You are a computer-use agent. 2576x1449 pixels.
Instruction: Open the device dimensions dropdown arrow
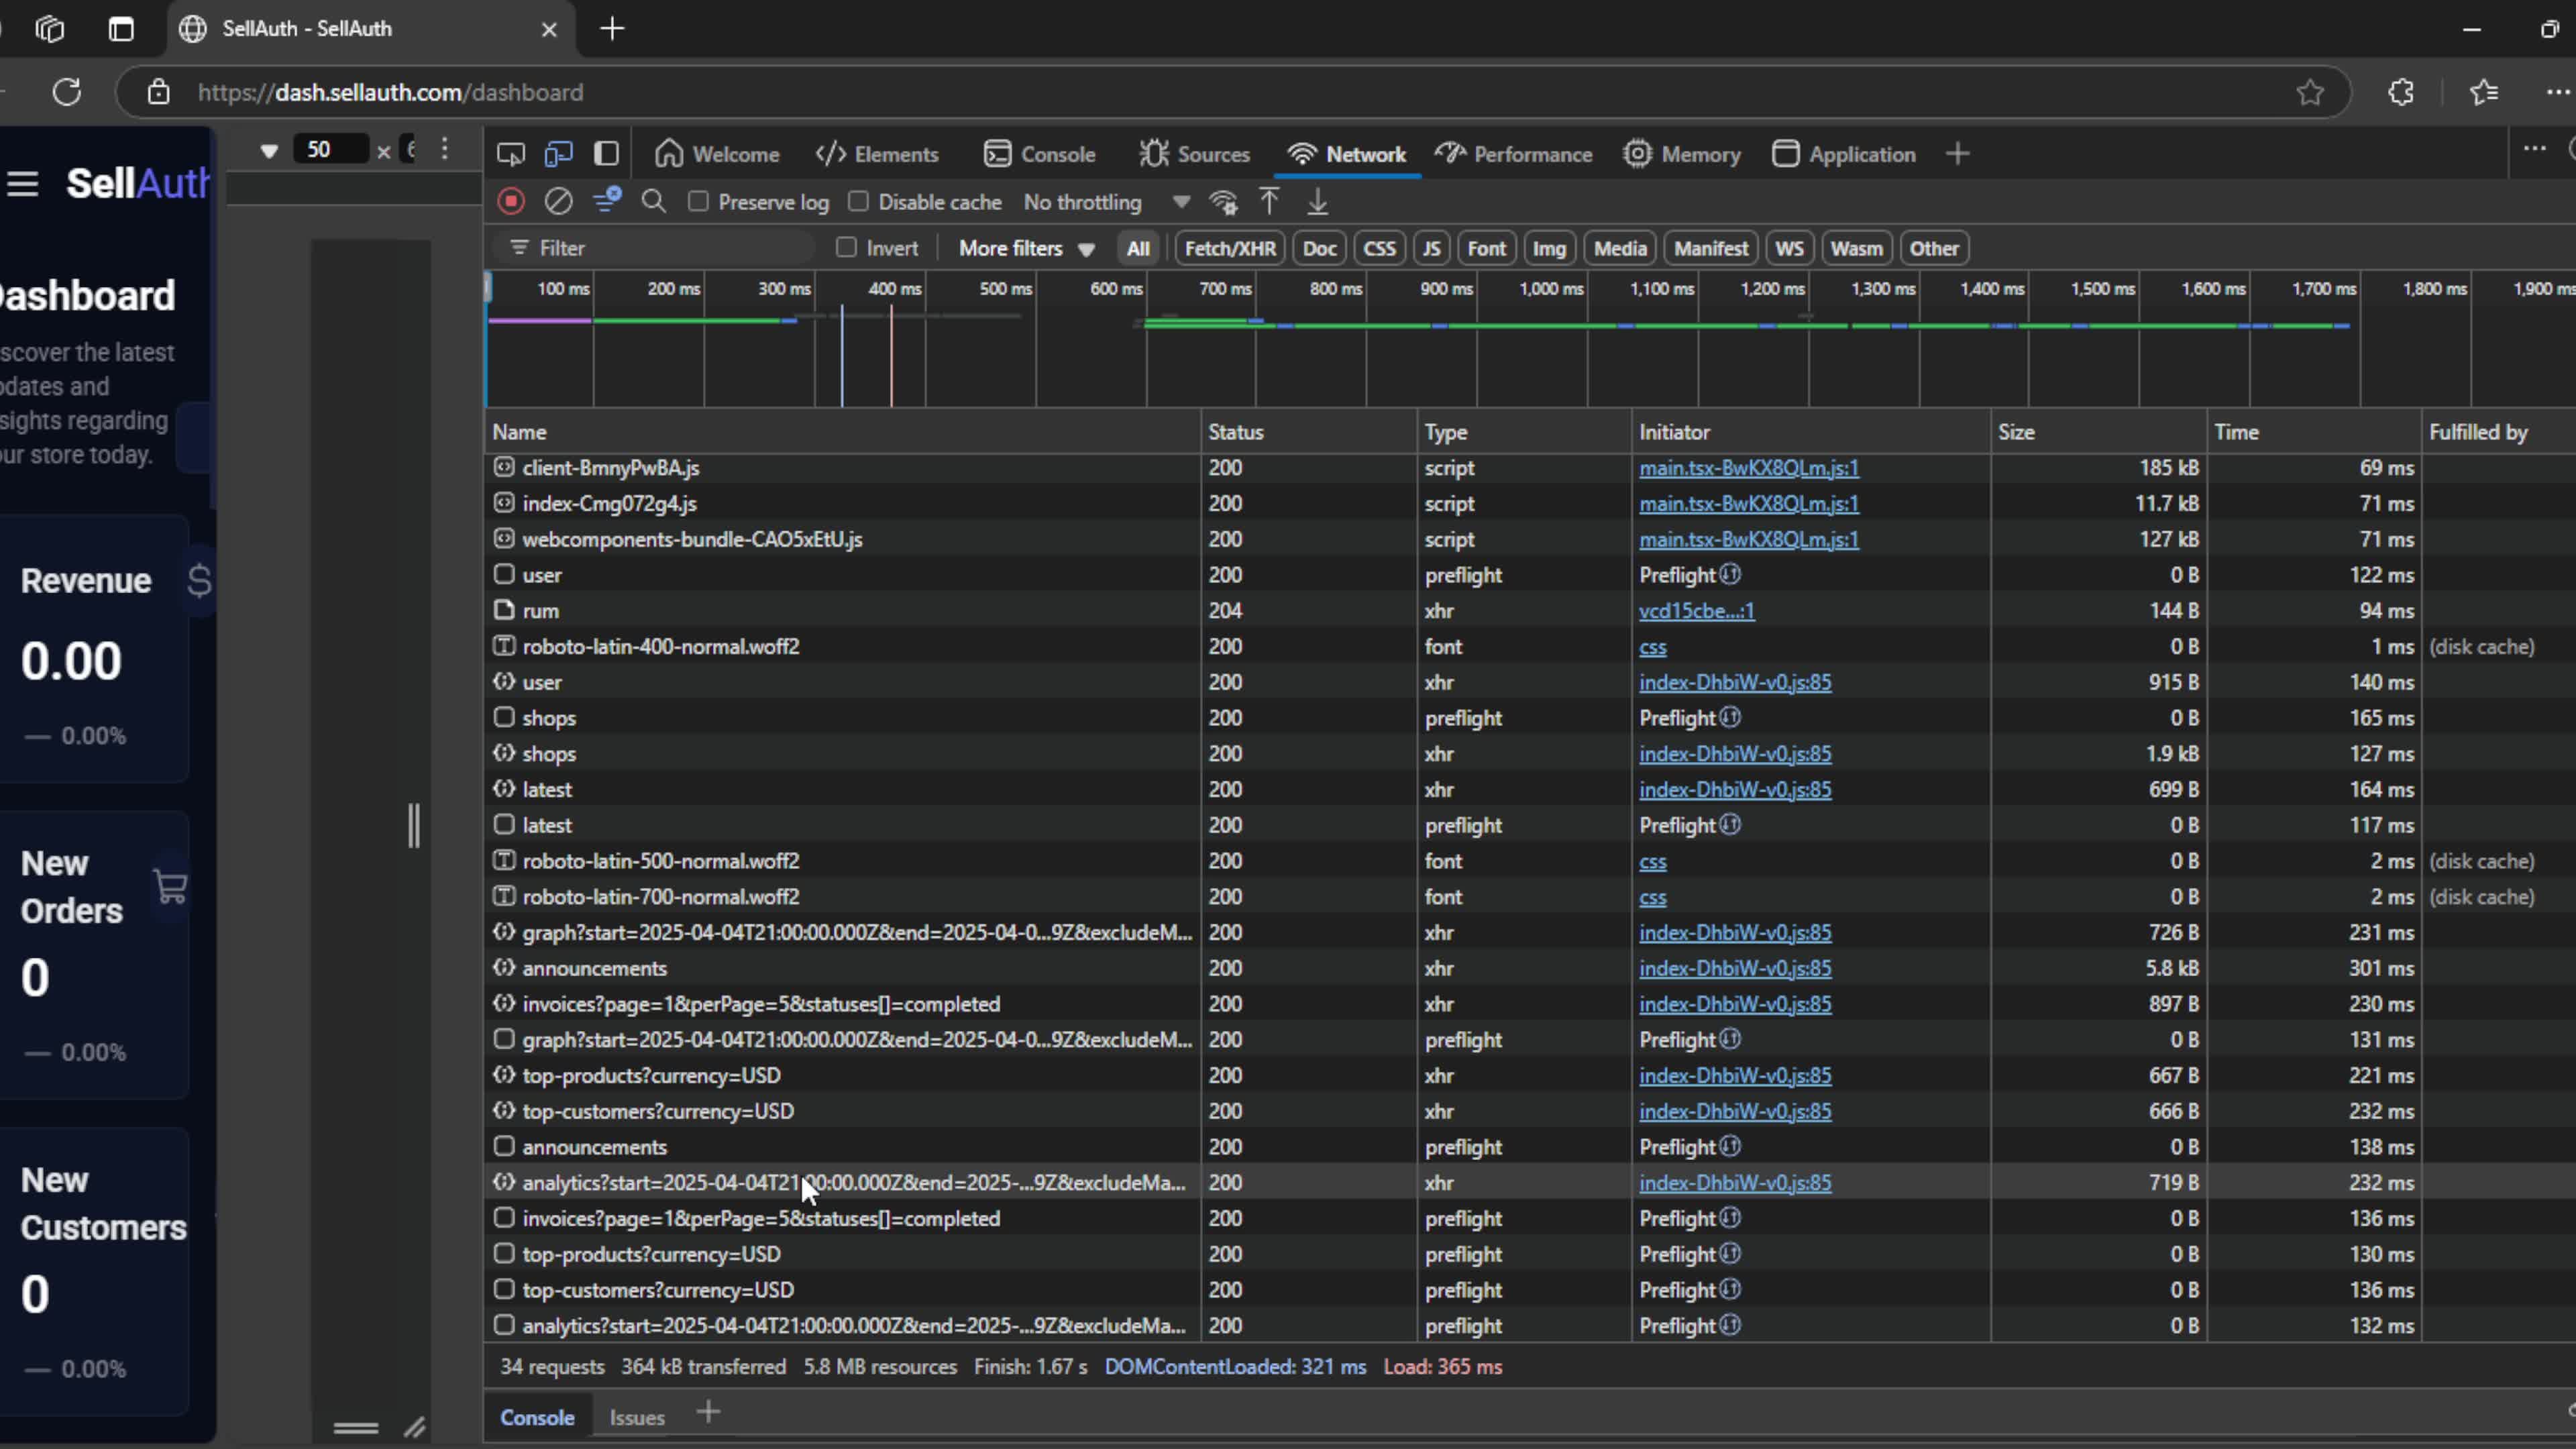268,150
